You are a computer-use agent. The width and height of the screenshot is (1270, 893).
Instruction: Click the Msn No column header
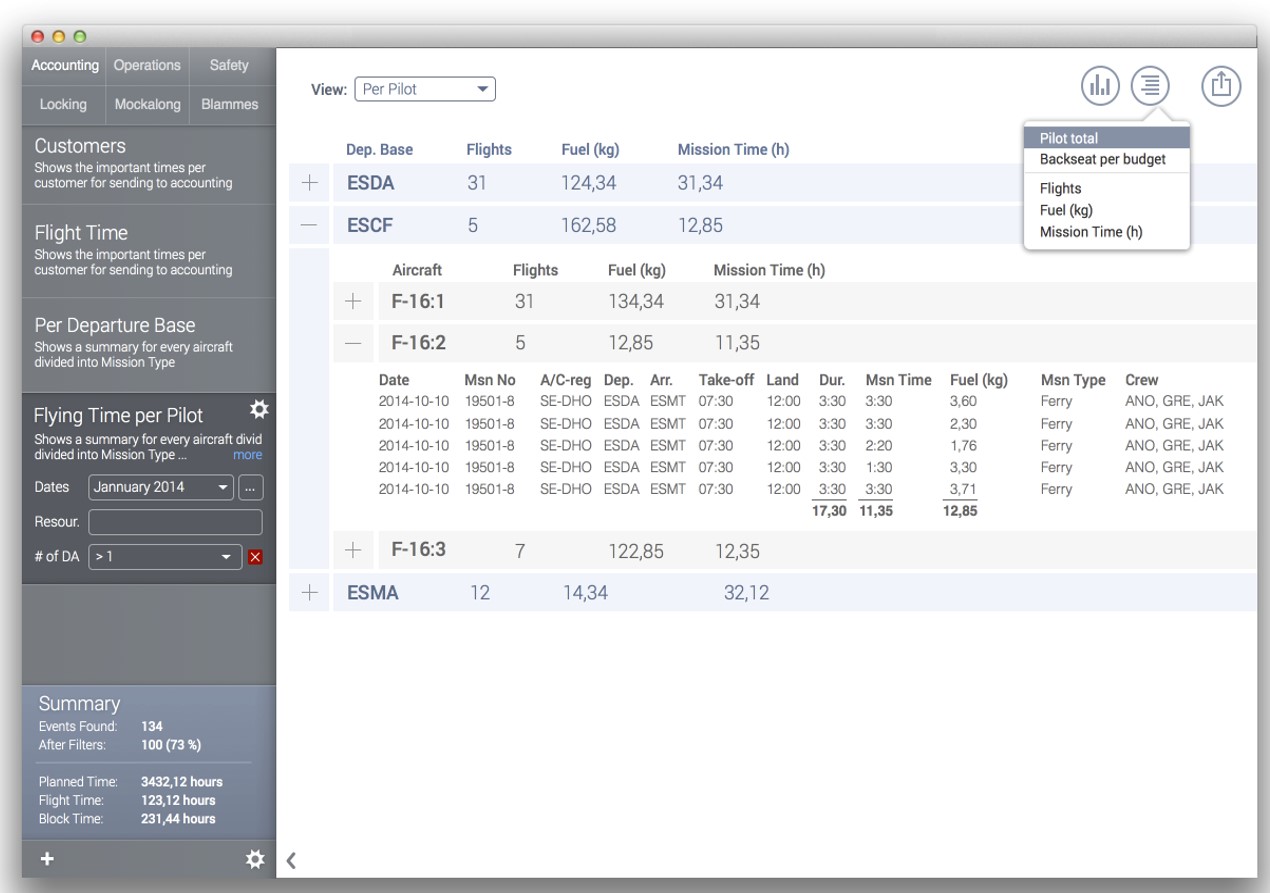490,380
